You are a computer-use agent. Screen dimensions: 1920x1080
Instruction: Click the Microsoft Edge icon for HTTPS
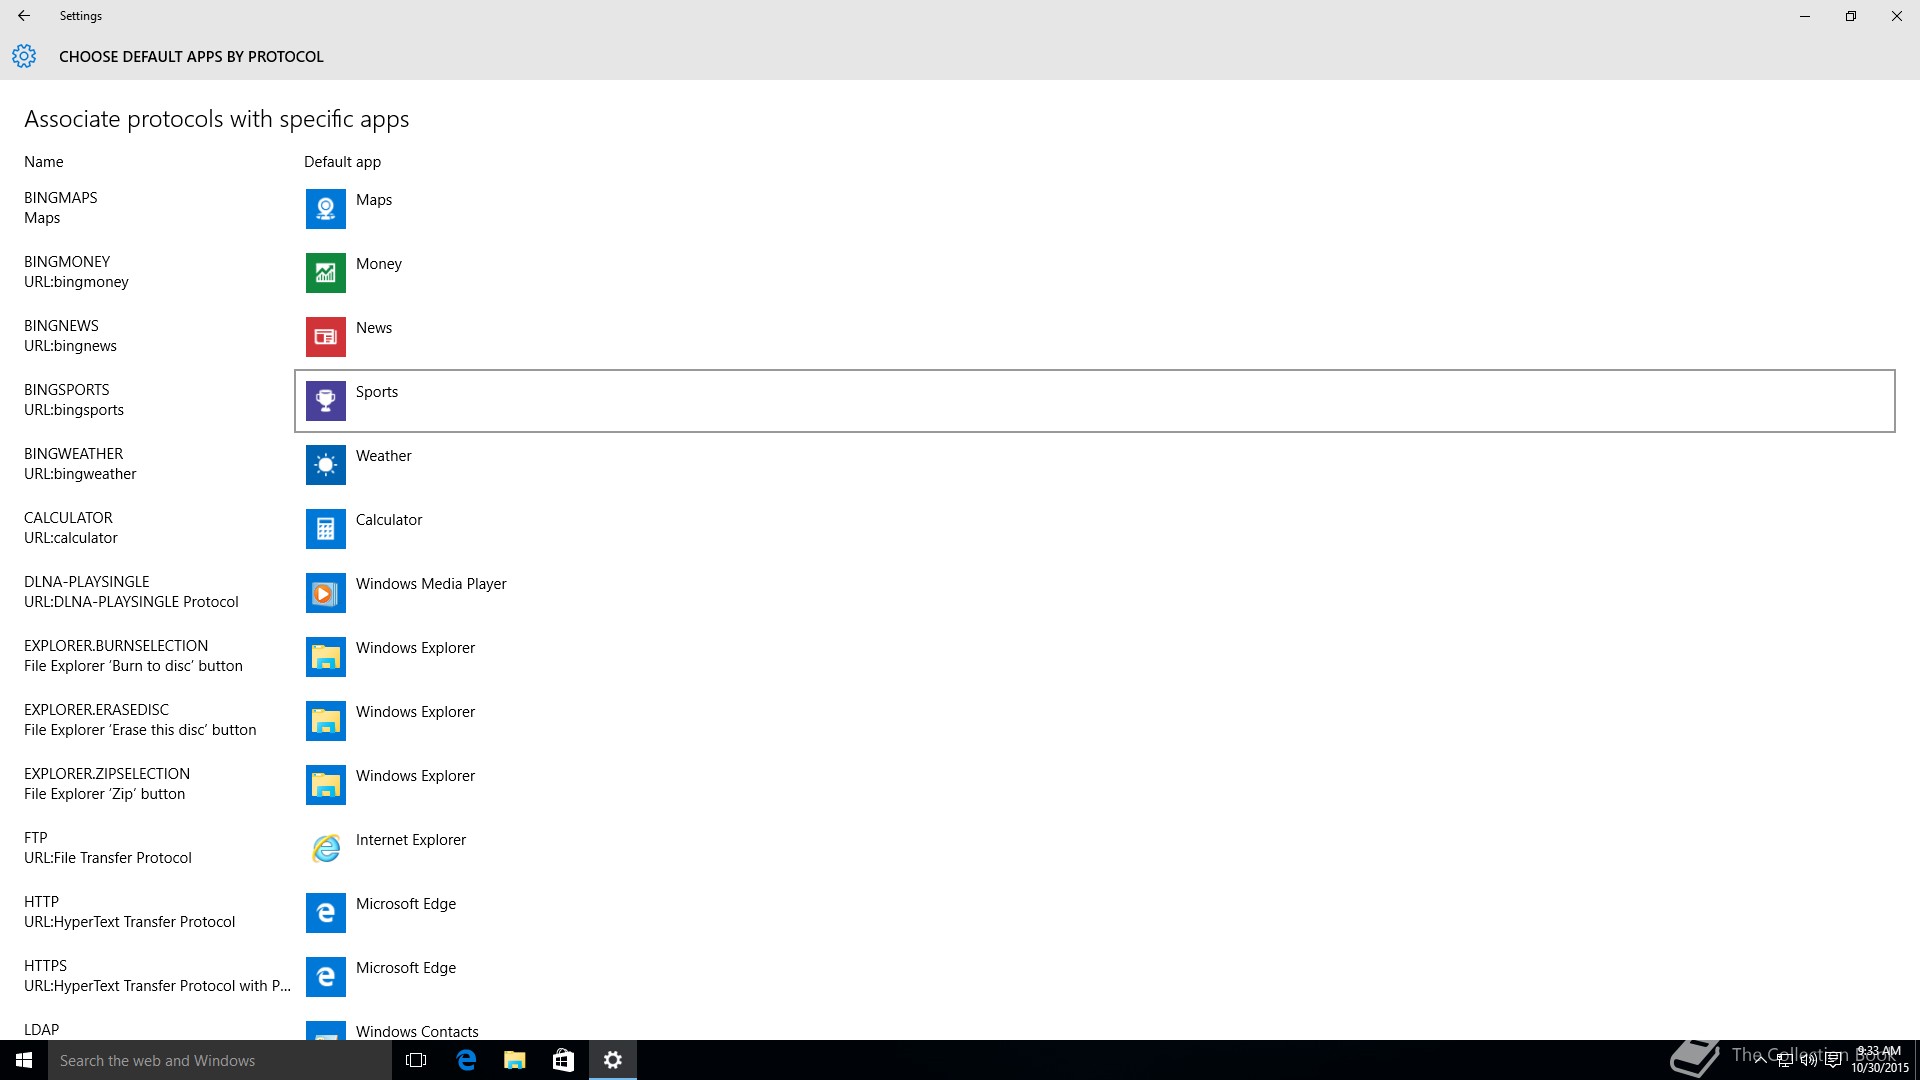pyautogui.click(x=325, y=977)
